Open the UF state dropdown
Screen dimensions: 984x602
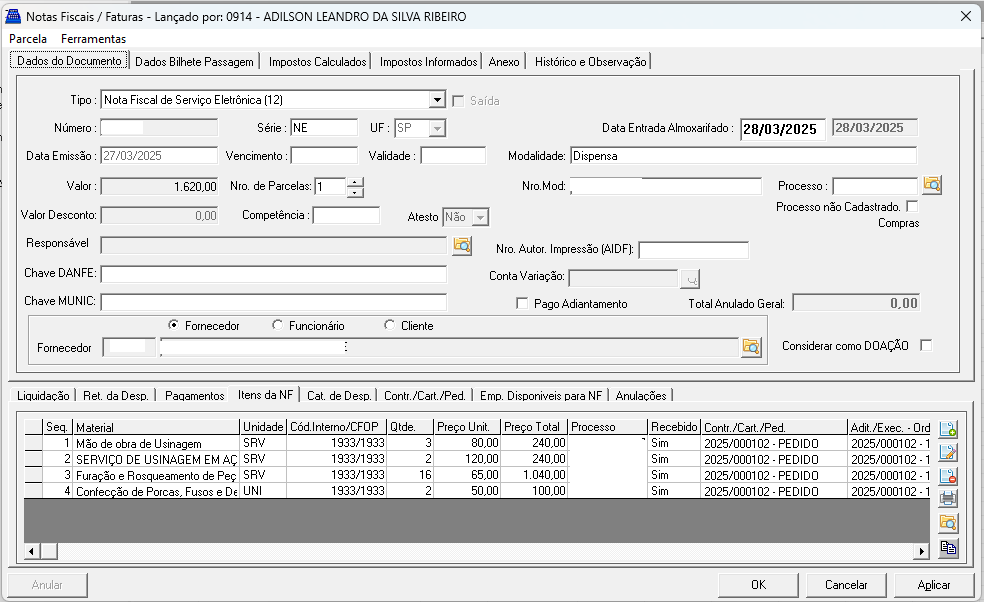pos(437,128)
